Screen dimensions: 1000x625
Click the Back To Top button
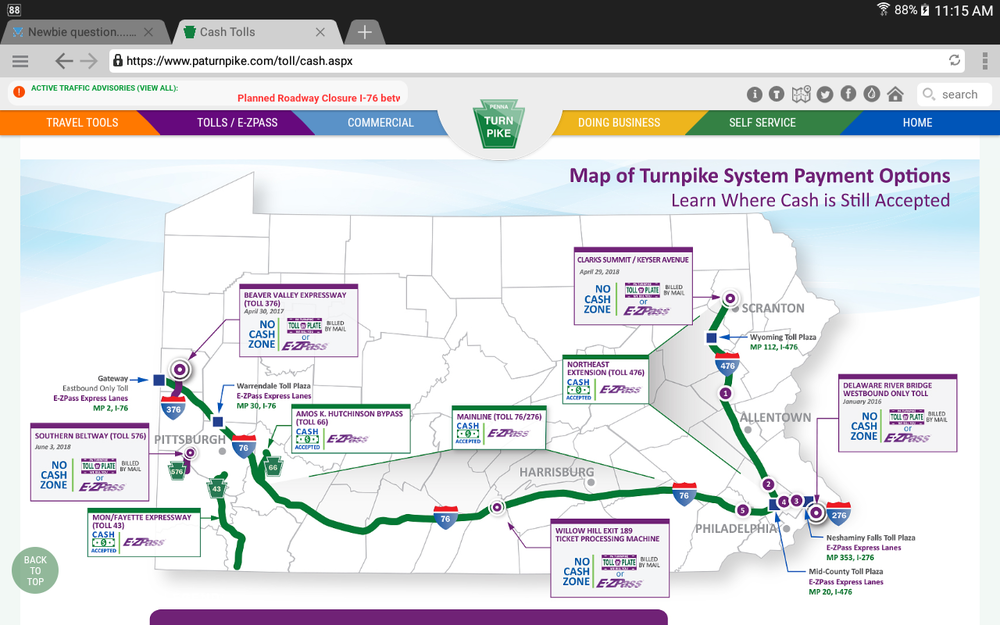point(35,570)
